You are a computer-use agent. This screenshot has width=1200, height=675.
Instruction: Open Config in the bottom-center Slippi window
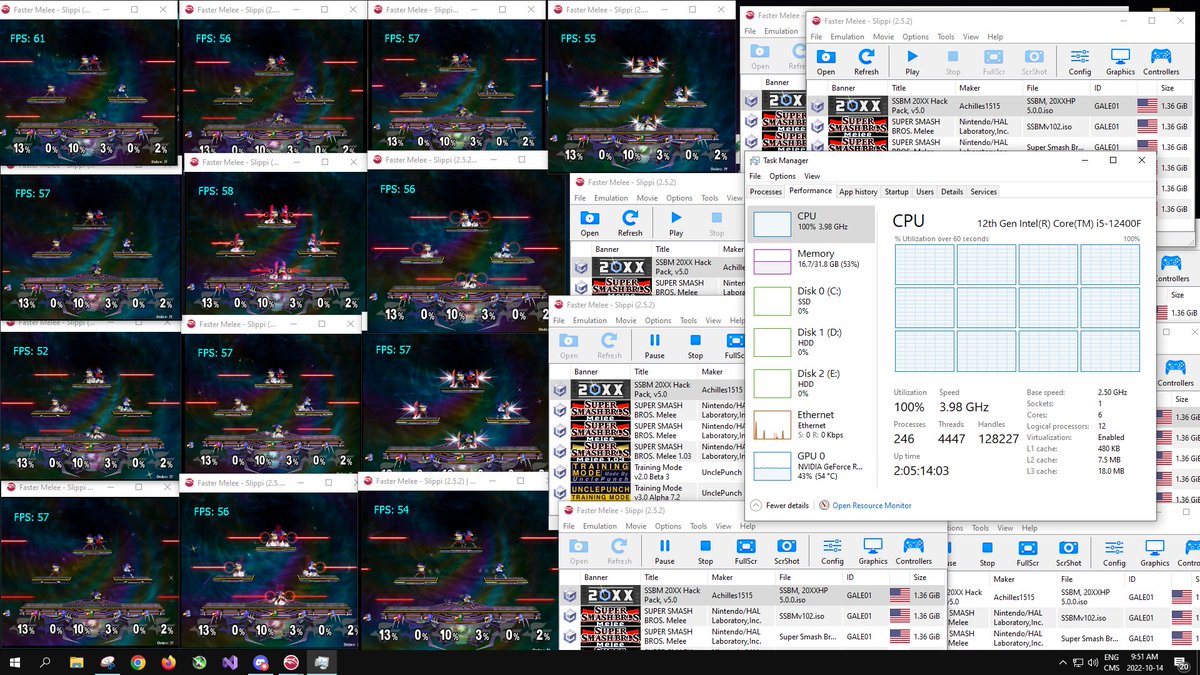(832, 552)
